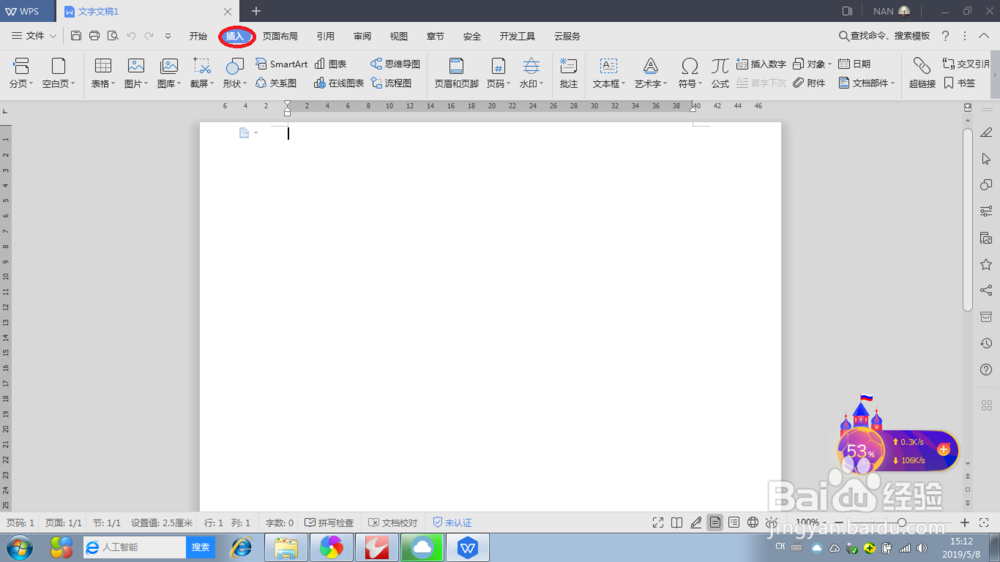Insert a 超链接 hyperlink
Screen dimensions: 1000x562
click(922, 72)
